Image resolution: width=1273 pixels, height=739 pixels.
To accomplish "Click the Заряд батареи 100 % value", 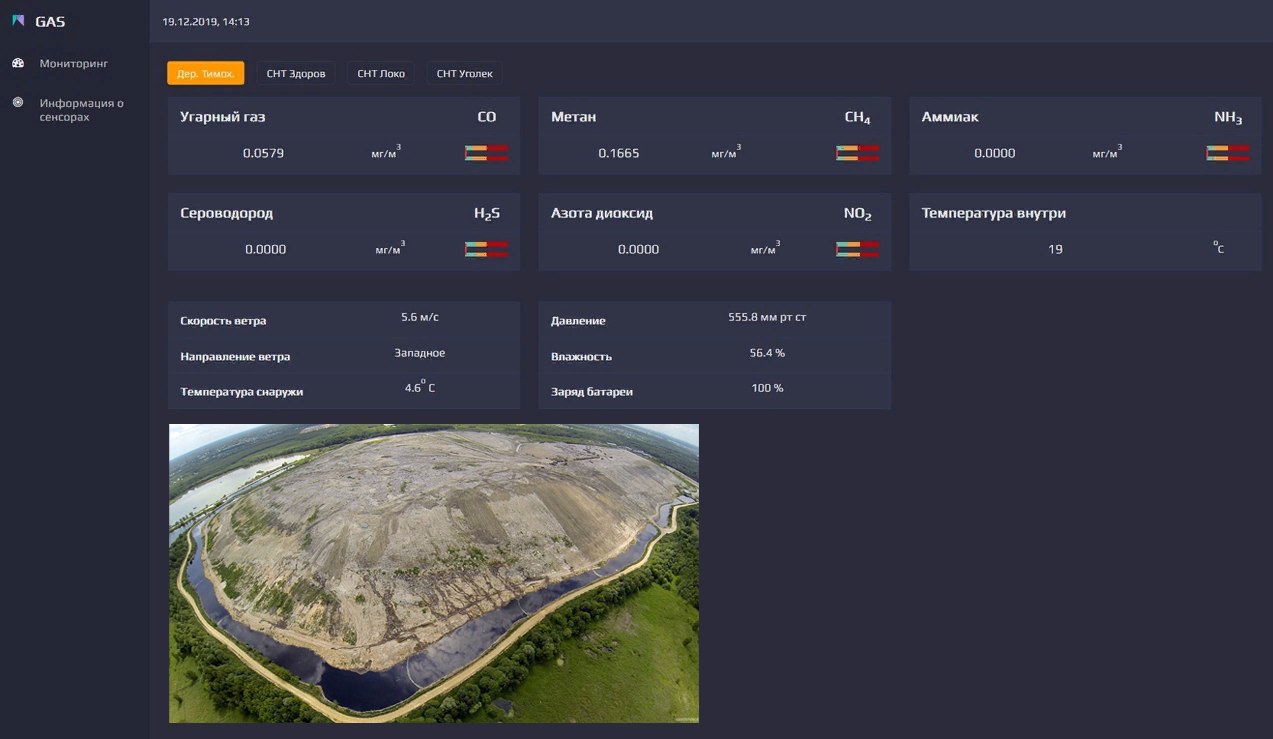I will click(767, 388).
